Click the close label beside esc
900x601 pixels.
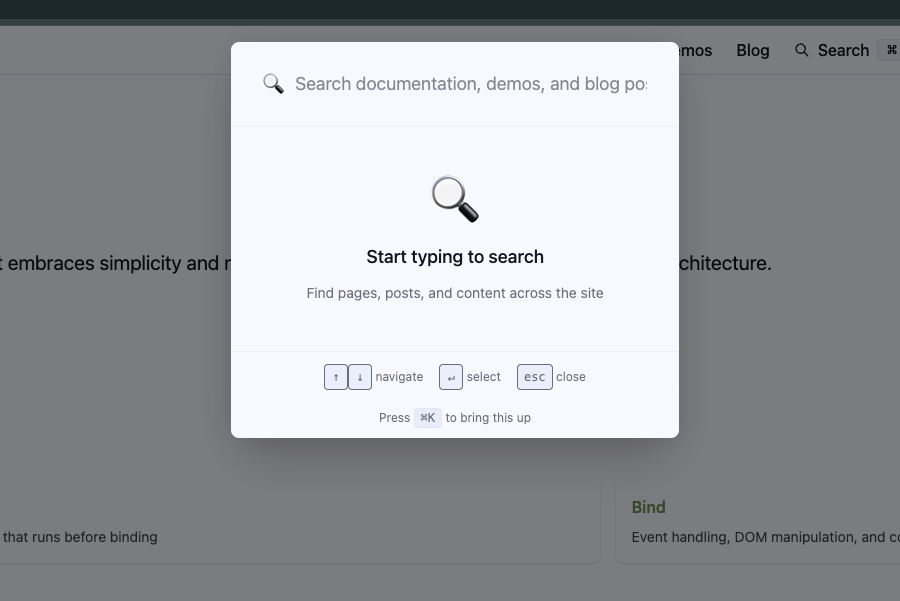pyautogui.click(x=570, y=377)
